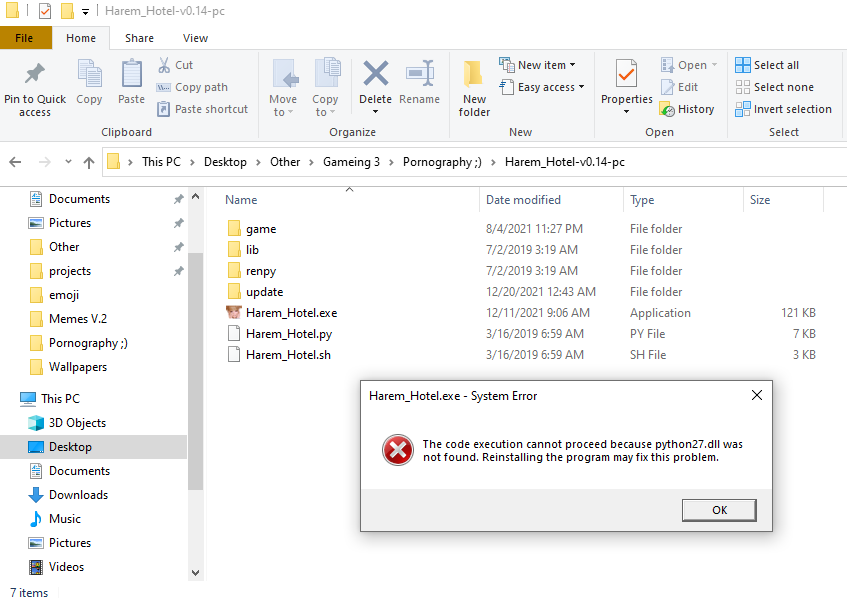Click the Properties checkmark icon
Image resolution: width=847 pixels, height=599 pixels.
tap(627, 73)
